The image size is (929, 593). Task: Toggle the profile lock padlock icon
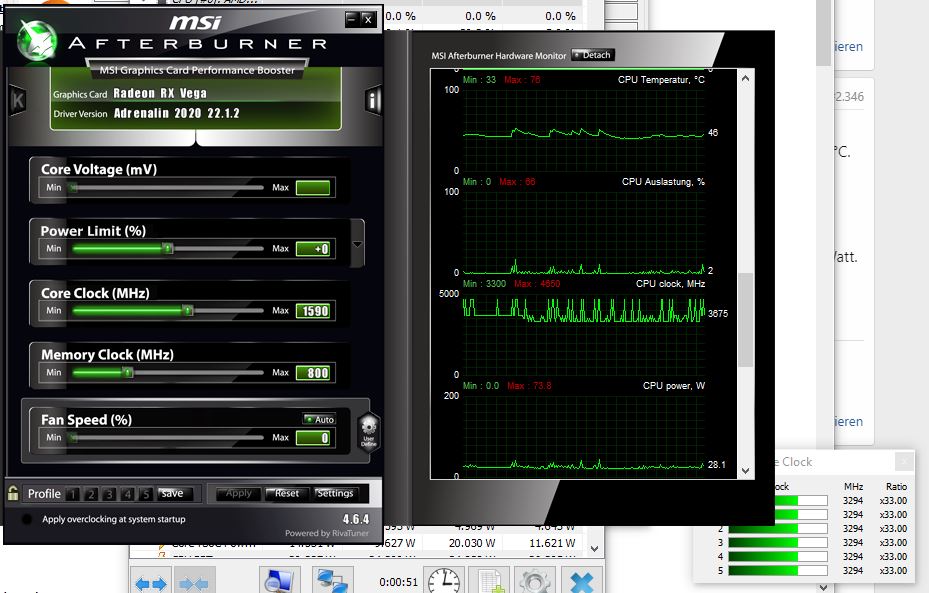13,493
